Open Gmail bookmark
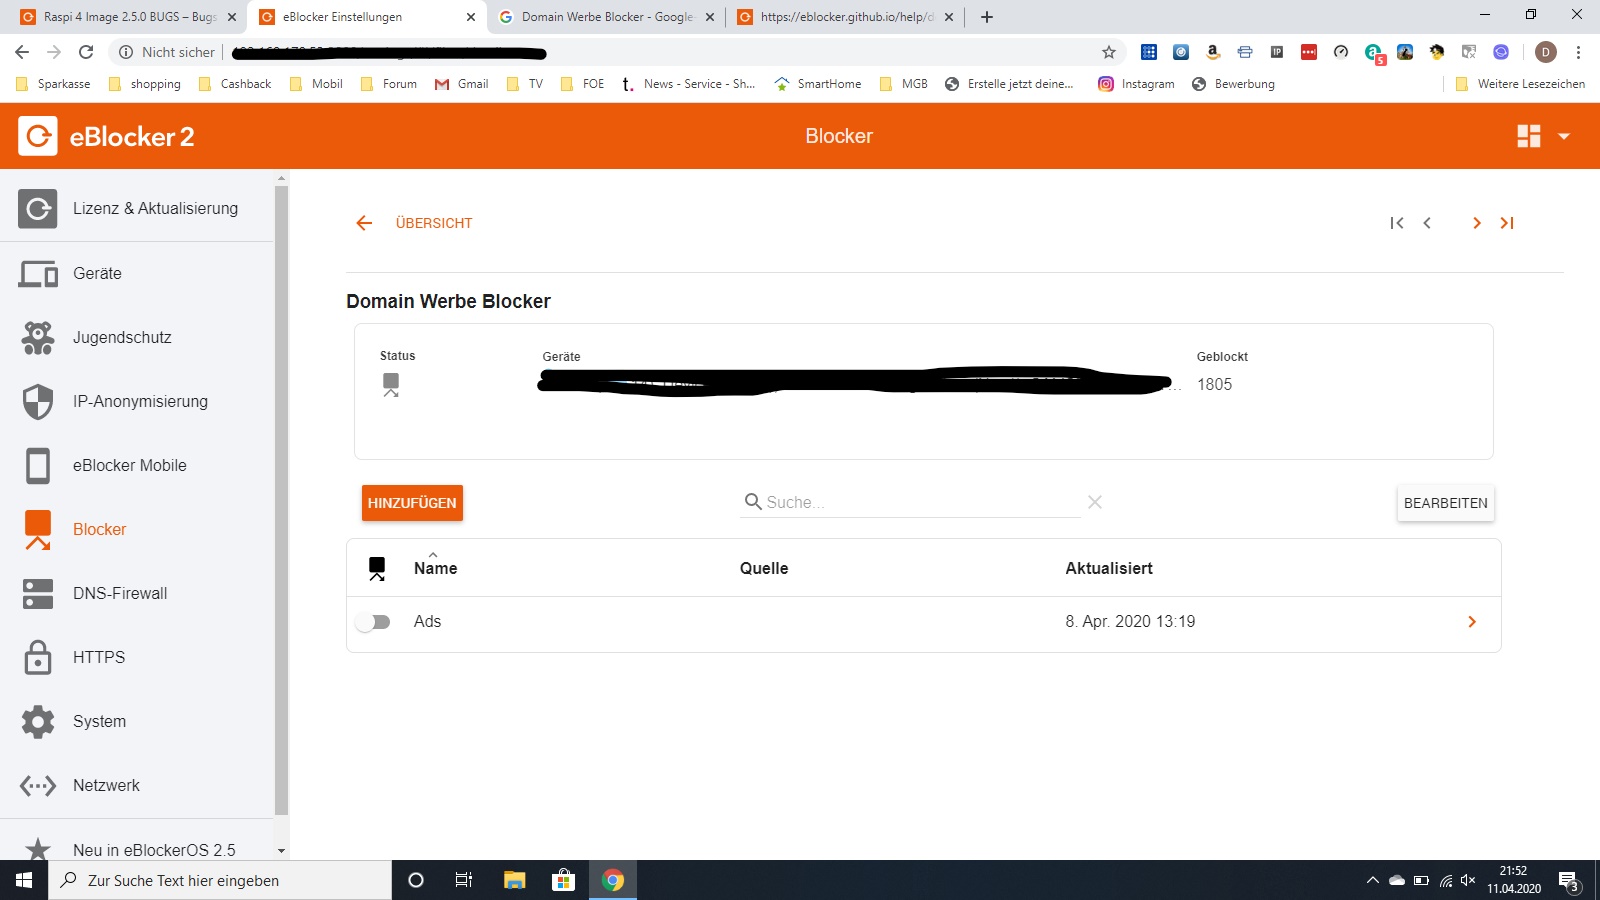This screenshot has width=1600, height=900. pos(462,84)
